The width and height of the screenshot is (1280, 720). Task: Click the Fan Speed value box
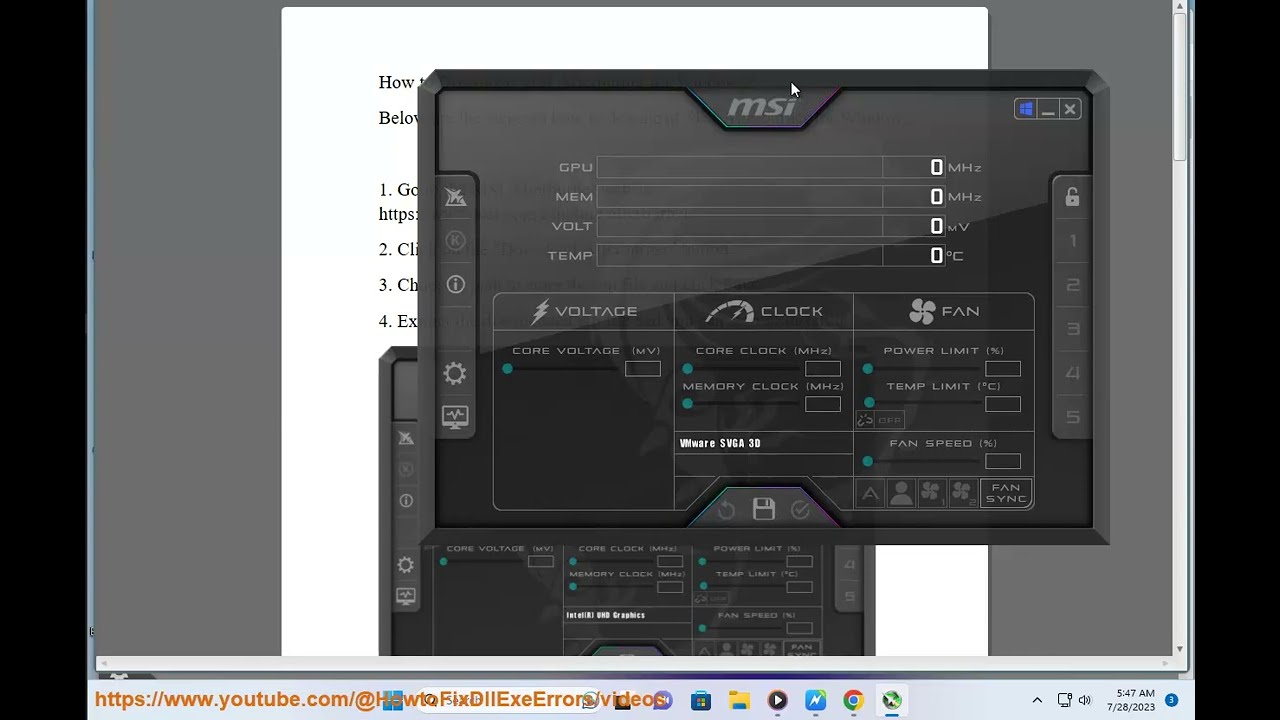pyautogui.click(x=1003, y=461)
